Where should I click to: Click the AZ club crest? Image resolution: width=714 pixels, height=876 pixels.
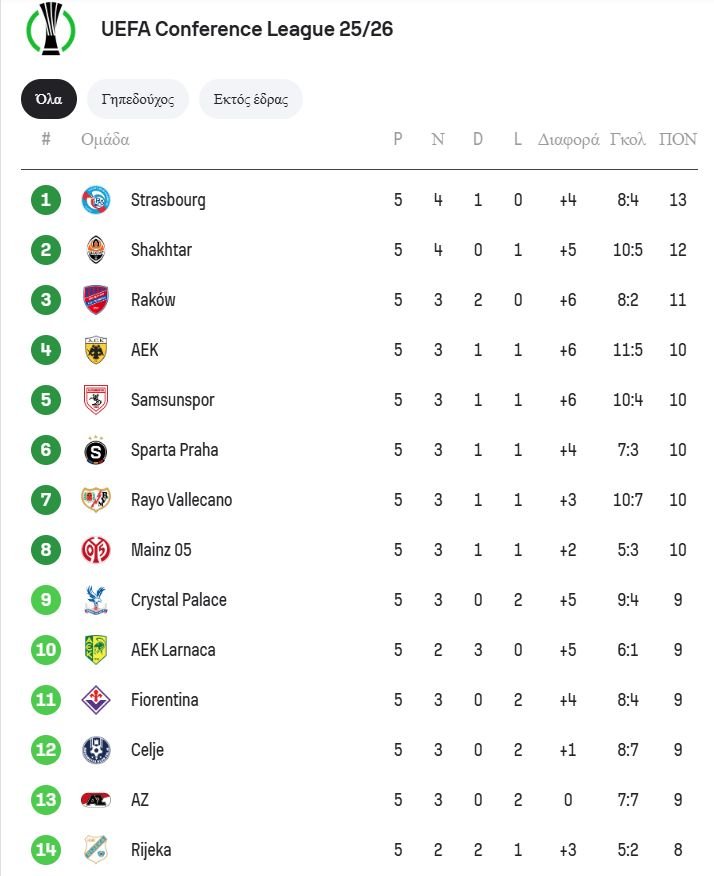coord(96,800)
